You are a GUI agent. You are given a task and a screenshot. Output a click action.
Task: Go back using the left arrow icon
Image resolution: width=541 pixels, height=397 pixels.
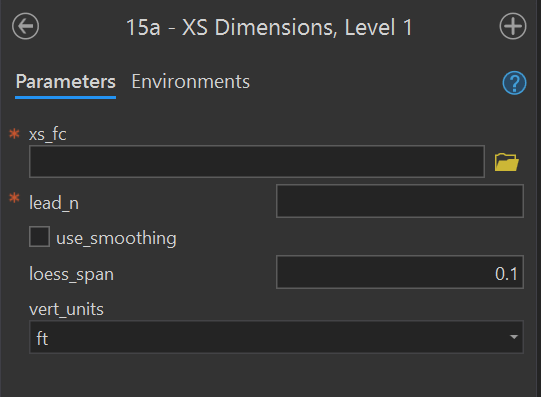26,26
